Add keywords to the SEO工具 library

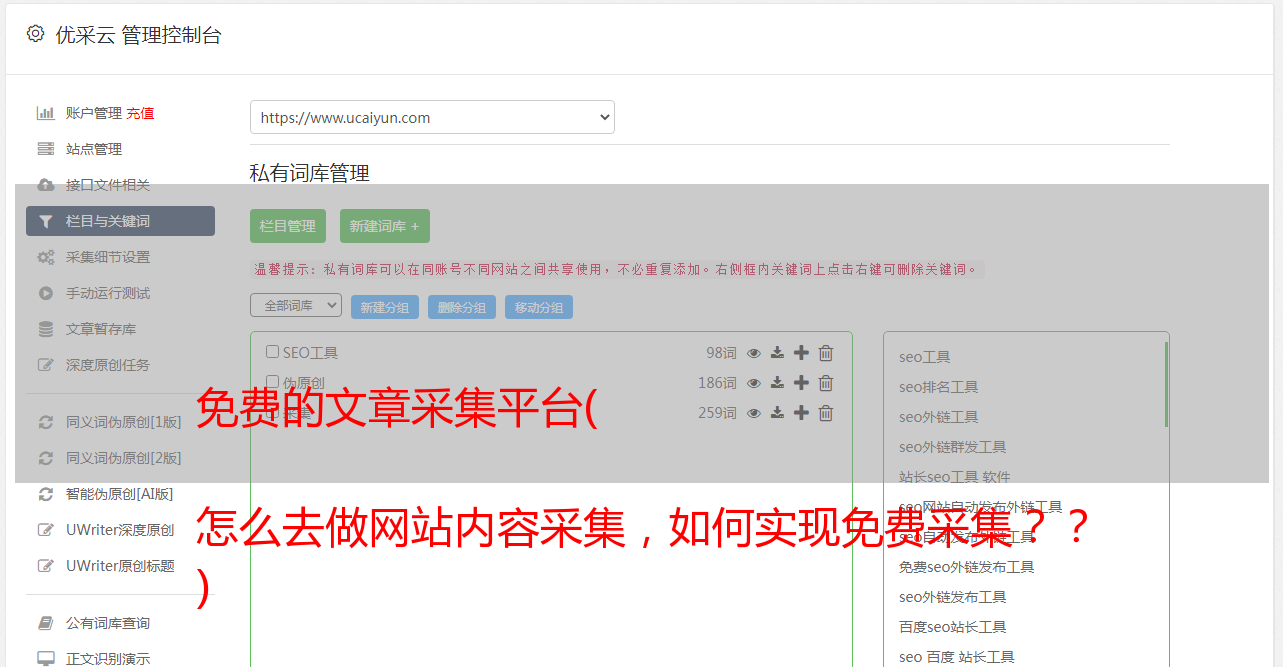[801, 353]
